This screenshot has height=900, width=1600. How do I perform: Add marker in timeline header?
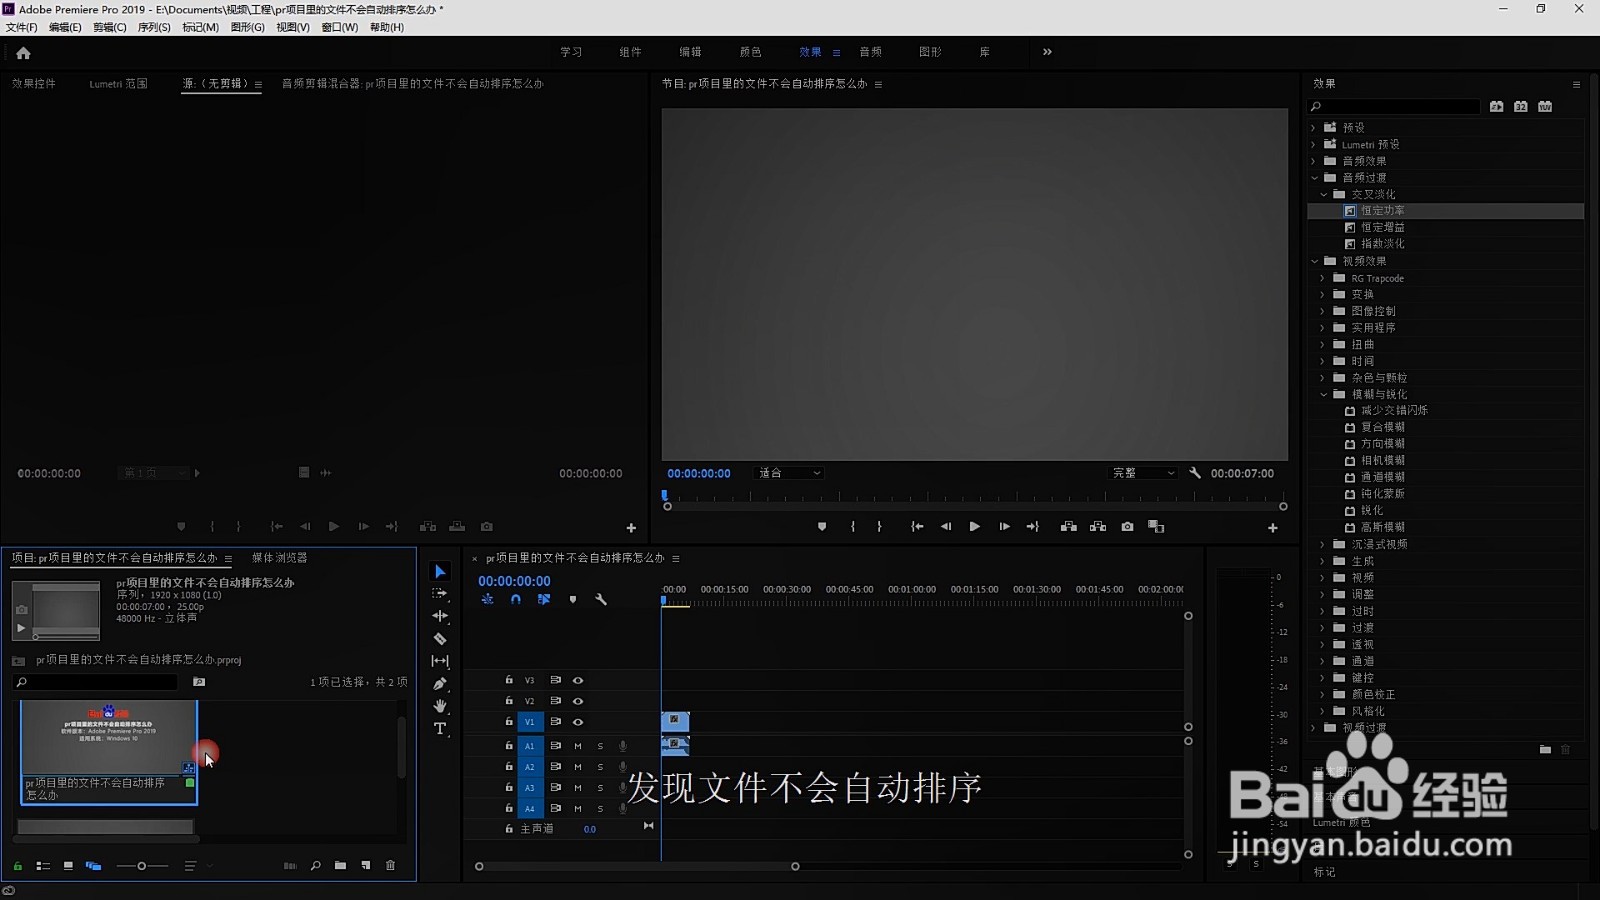click(573, 600)
